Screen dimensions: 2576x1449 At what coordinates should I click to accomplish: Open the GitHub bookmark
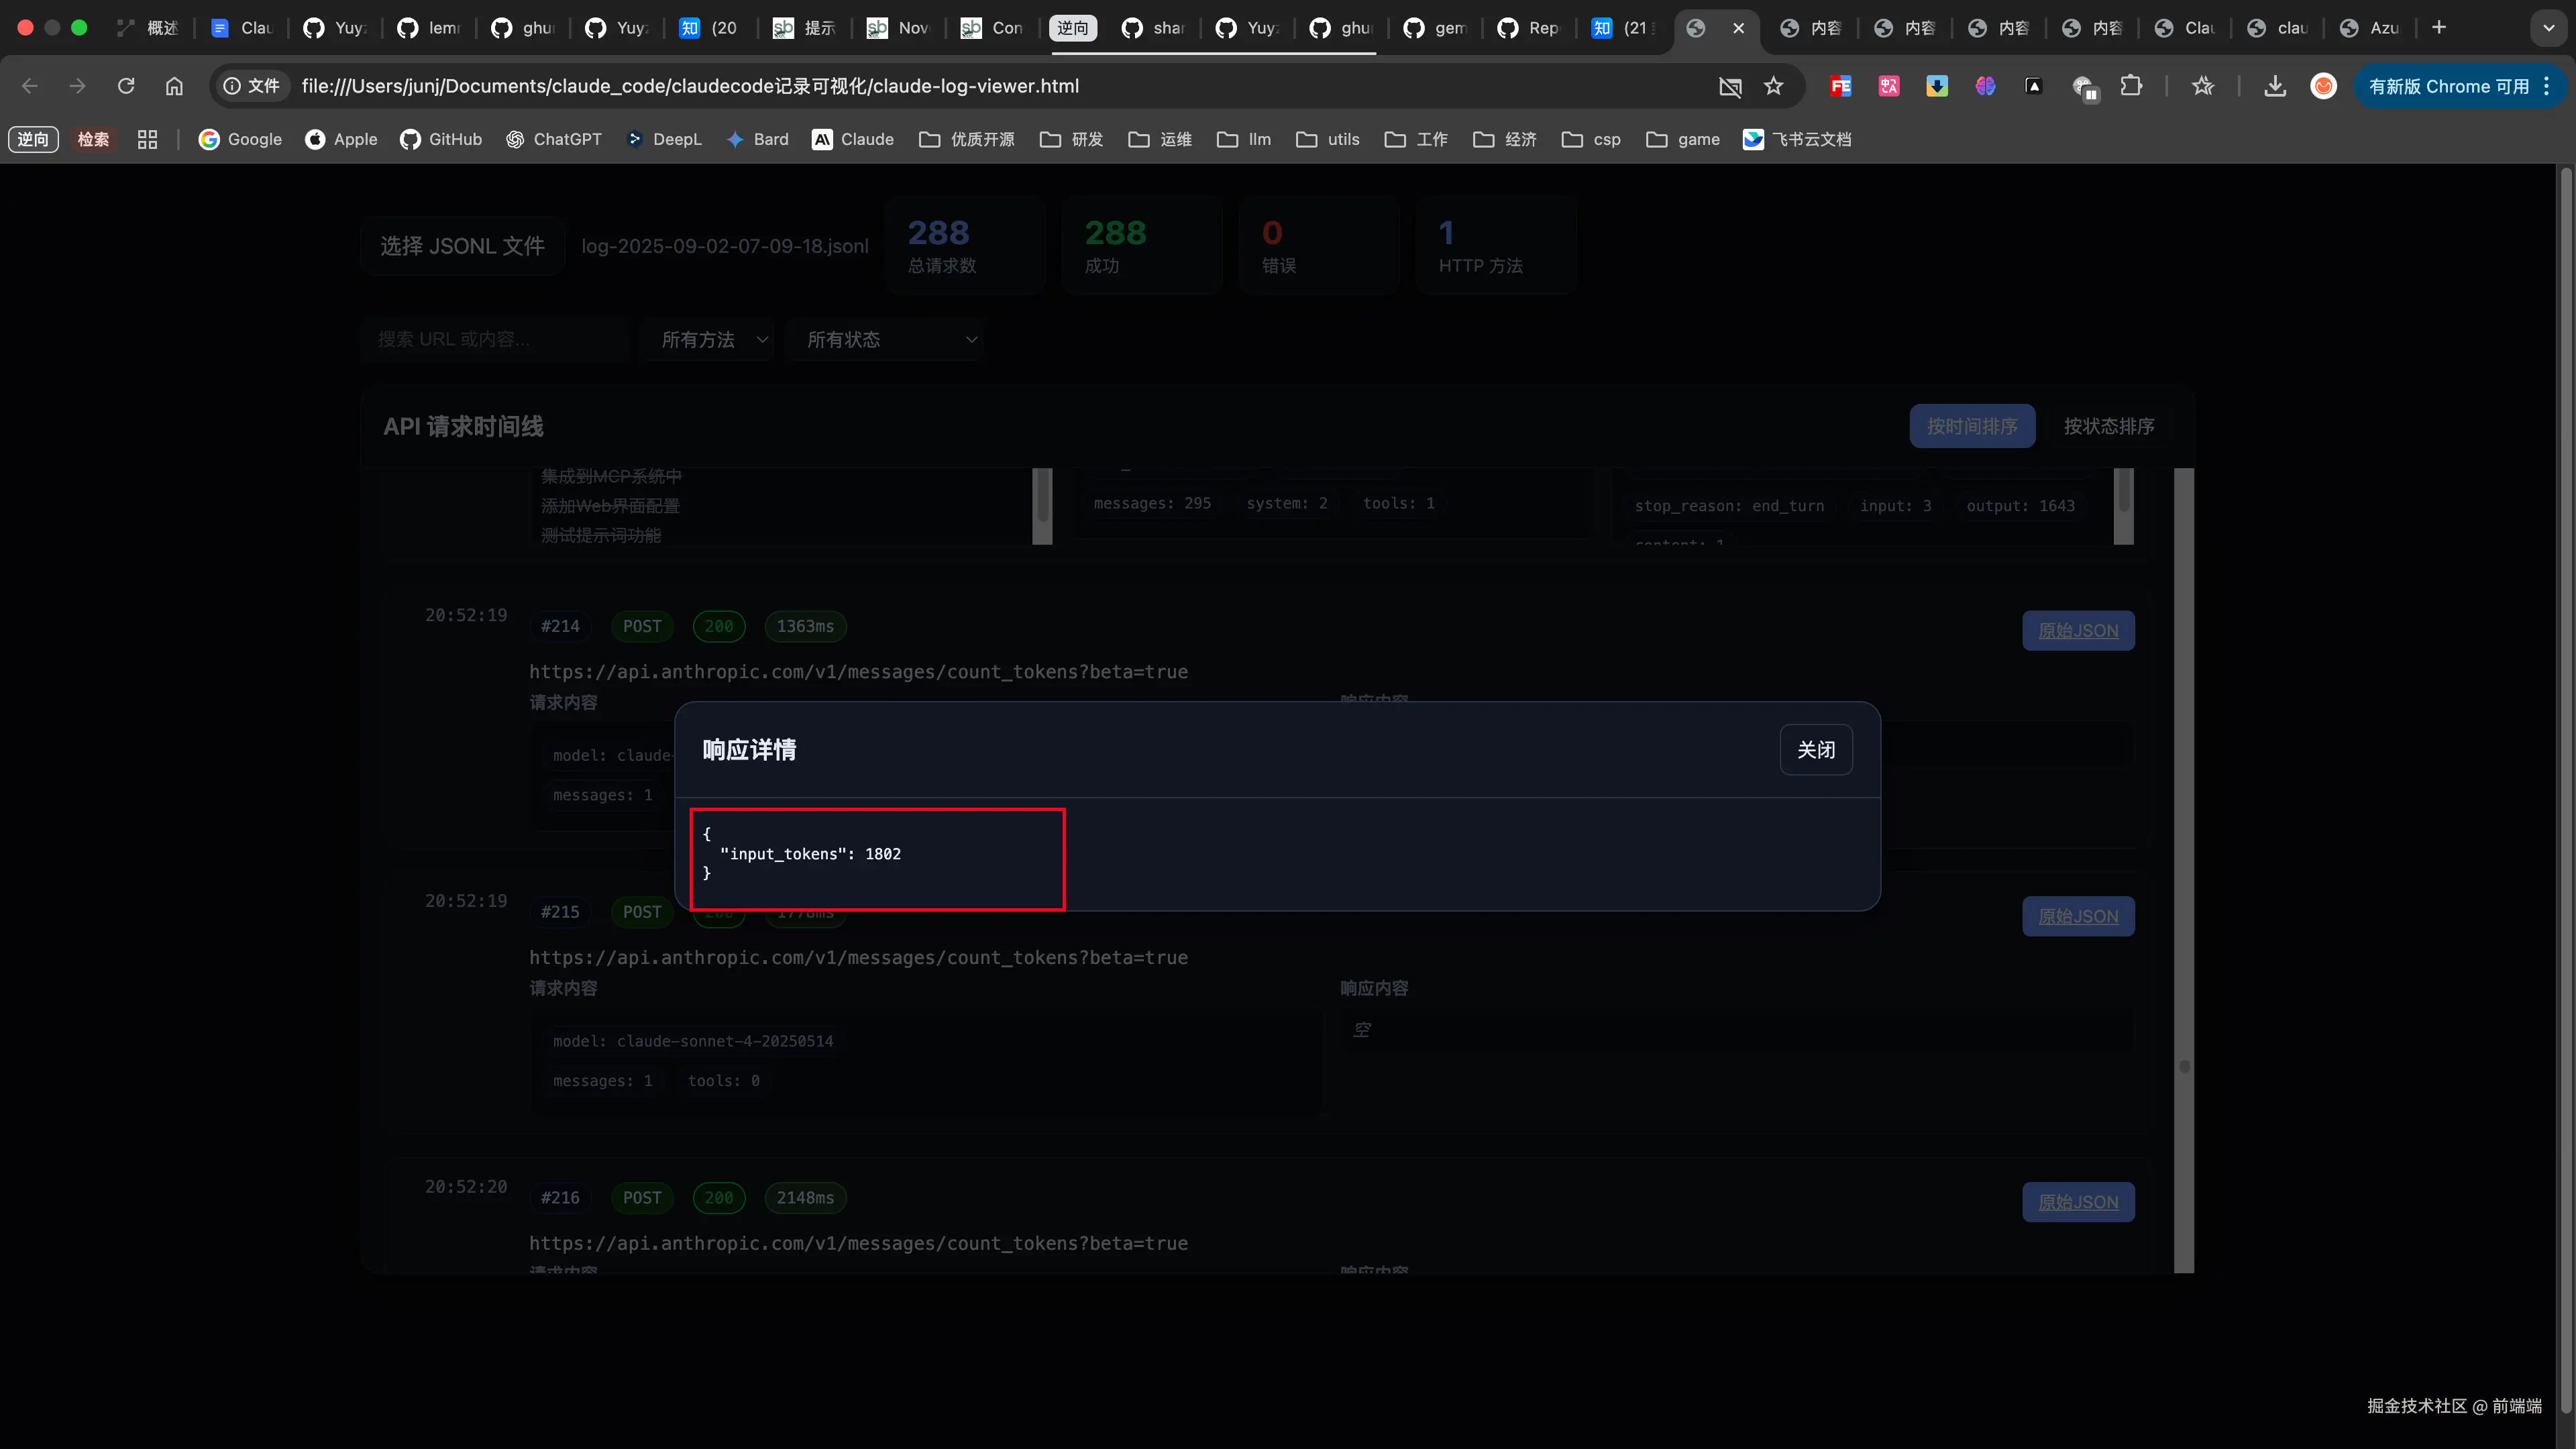(x=441, y=139)
